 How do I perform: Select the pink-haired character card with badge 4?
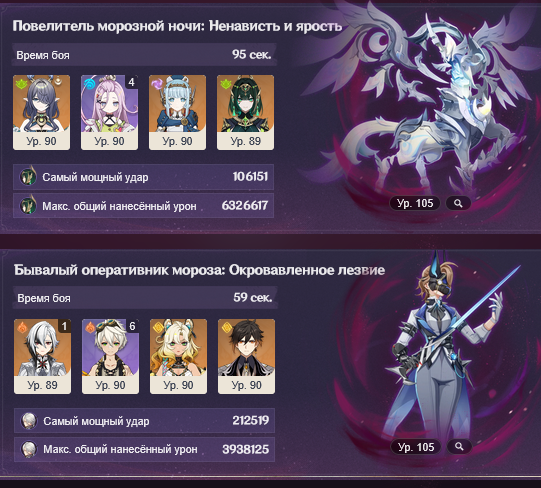click(109, 113)
